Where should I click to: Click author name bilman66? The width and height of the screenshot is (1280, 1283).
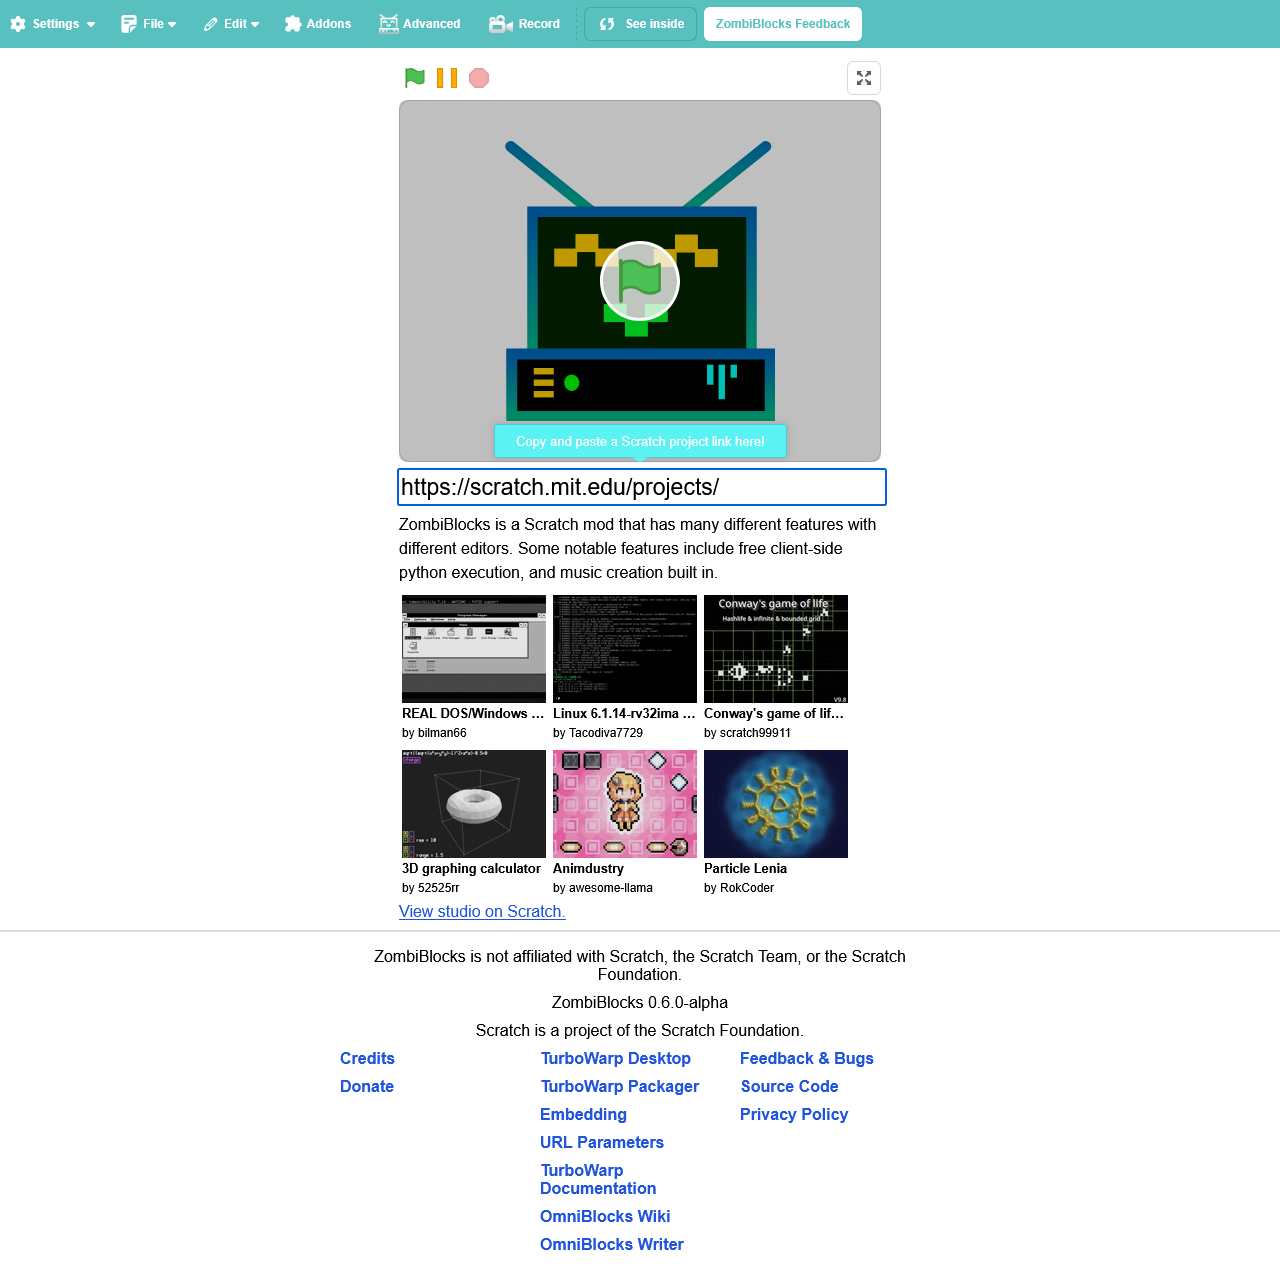click(x=442, y=733)
